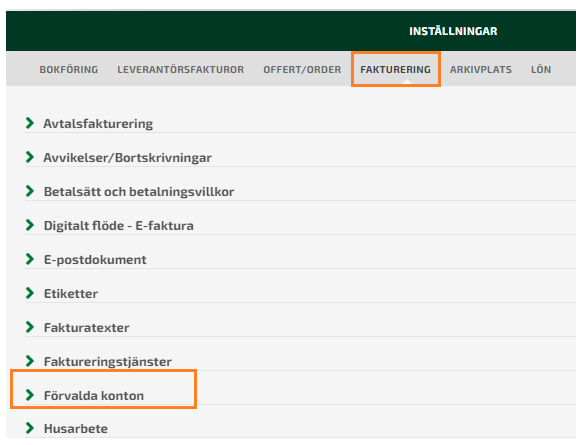Viewport: 581px width, 445px height.
Task: Click the green chevron next to Fakturatexter
Action: click(x=30, y=327)
